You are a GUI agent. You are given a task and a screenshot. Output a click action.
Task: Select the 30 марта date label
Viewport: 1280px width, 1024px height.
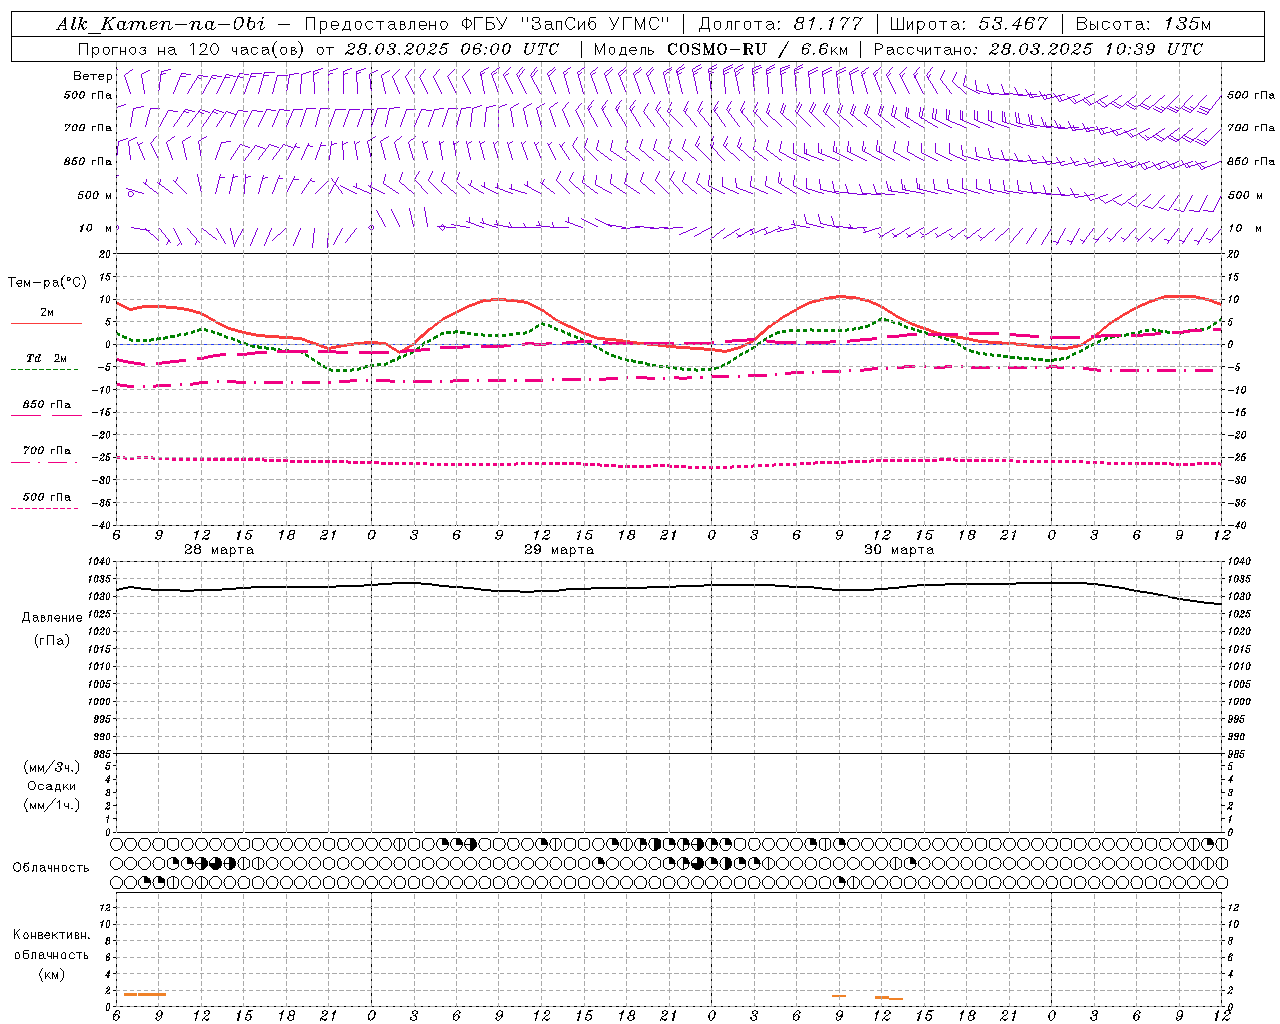point(899,550)
